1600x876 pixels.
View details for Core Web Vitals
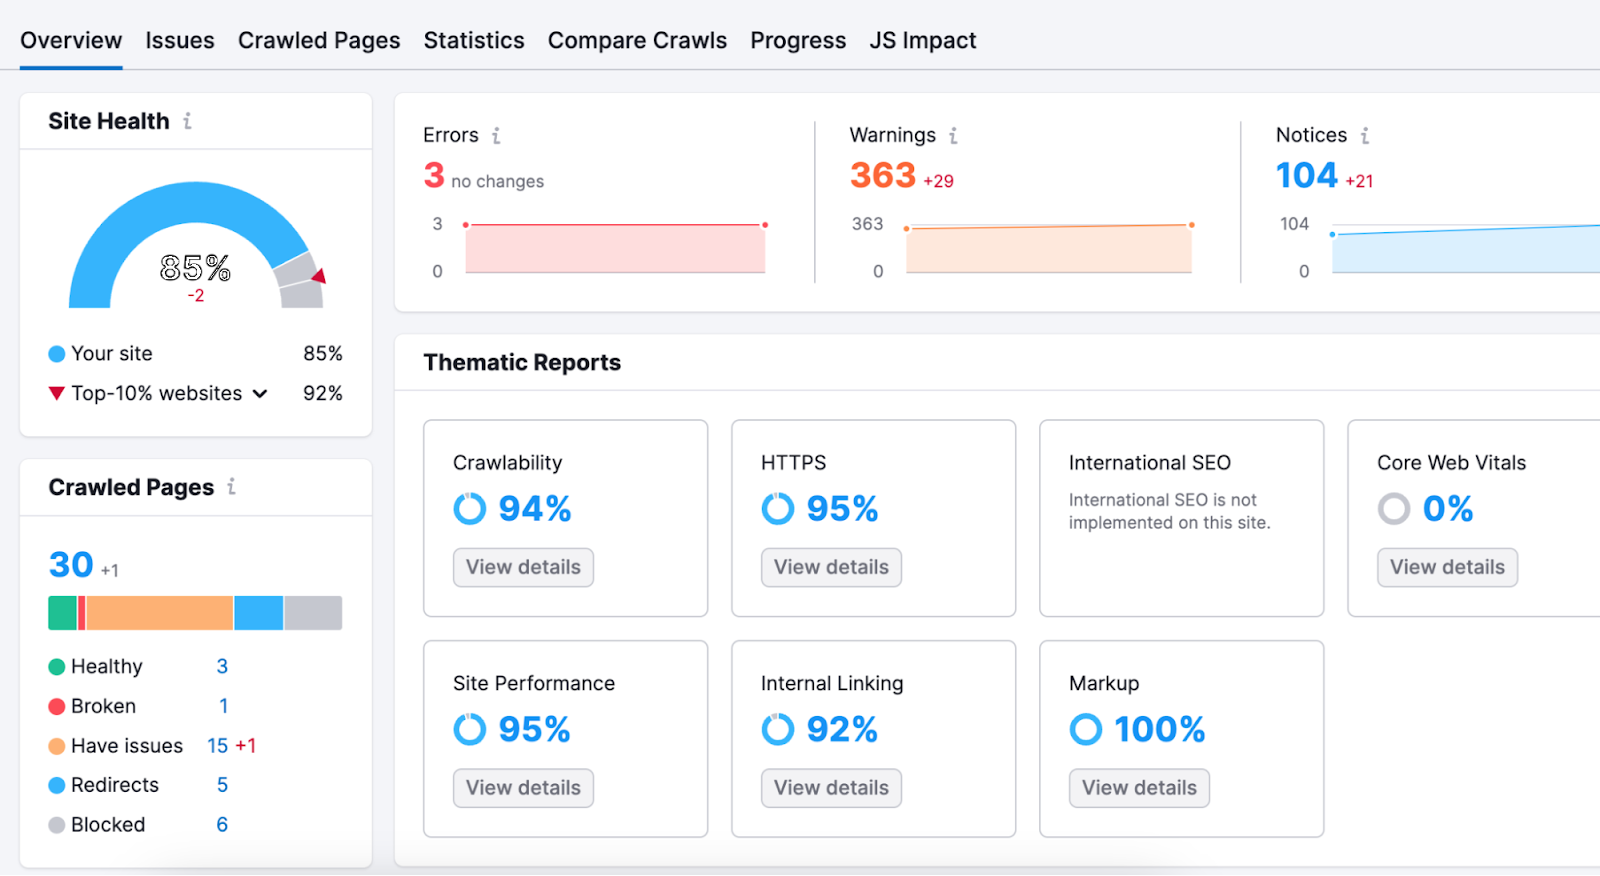tap(1447, 567)
